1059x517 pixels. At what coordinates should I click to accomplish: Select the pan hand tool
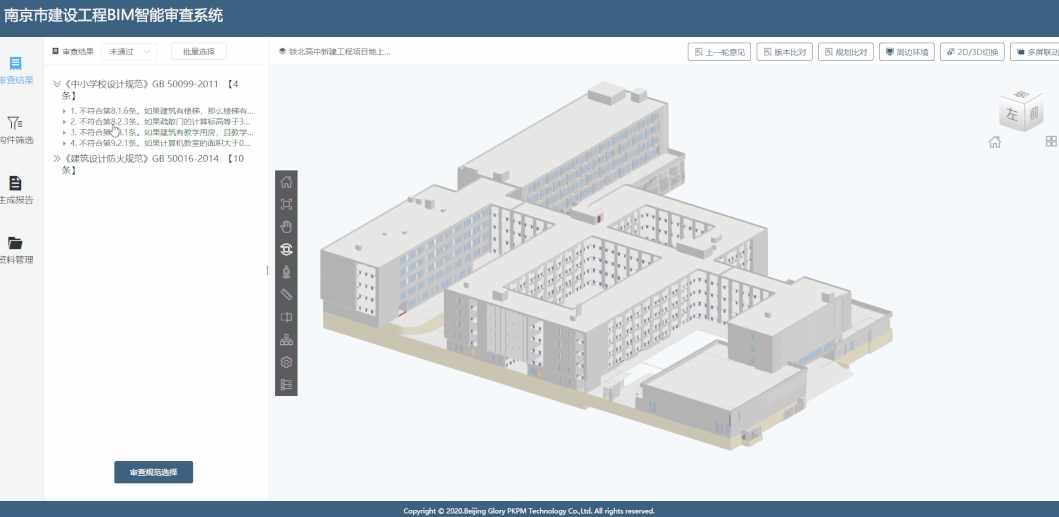coord(286,227)
